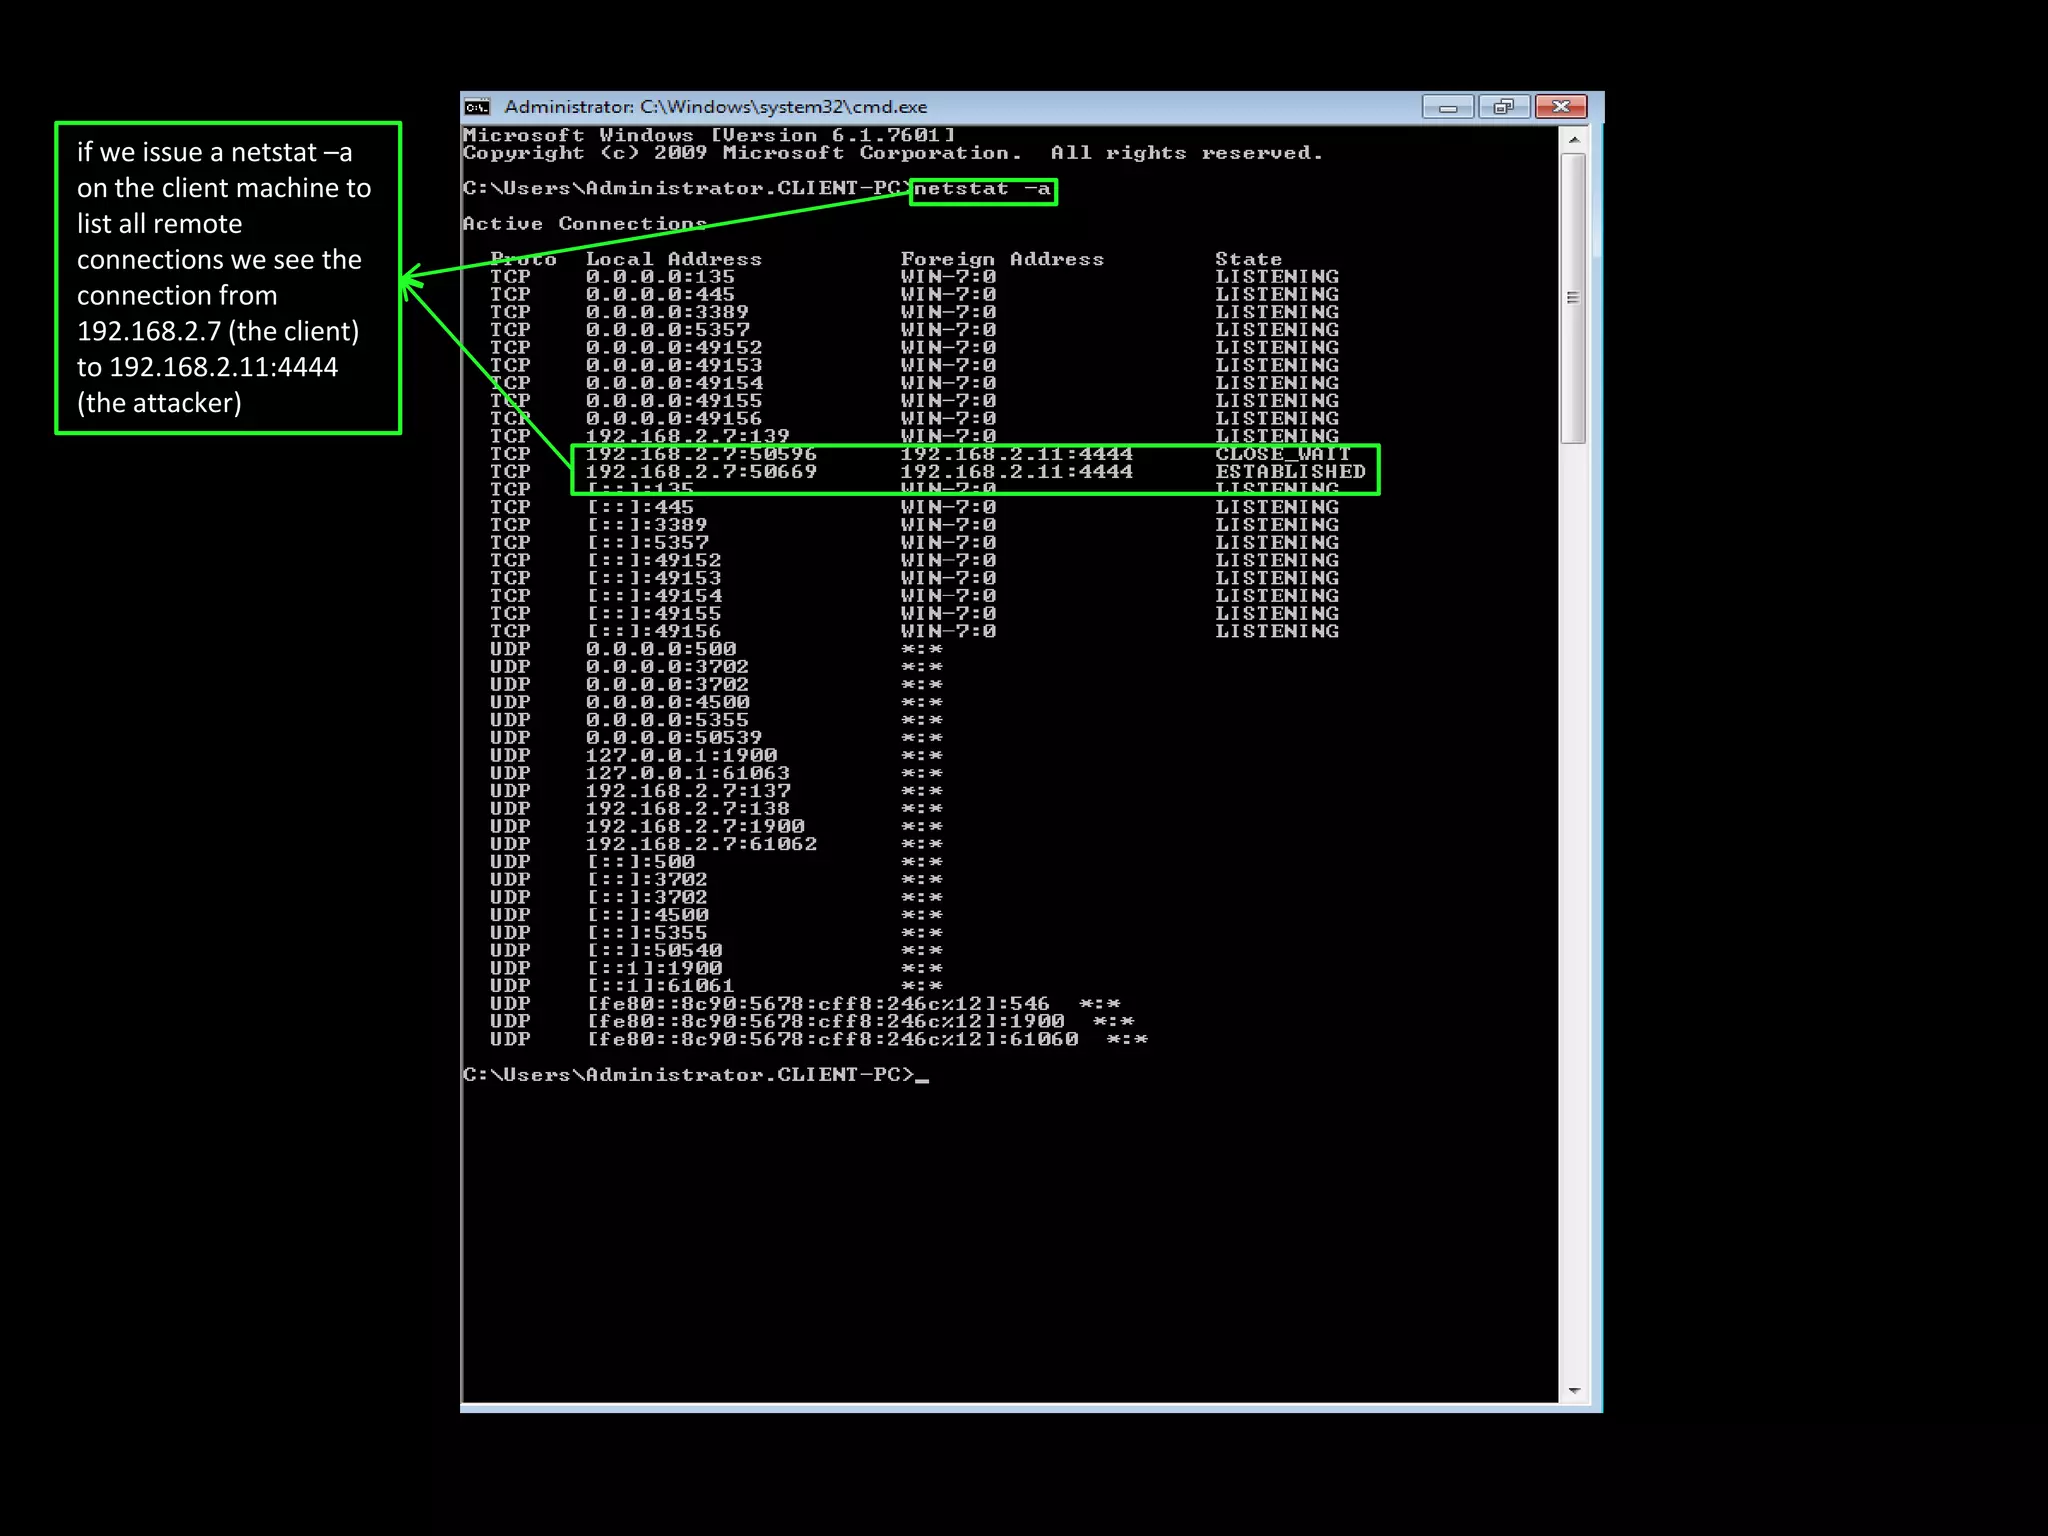Click UDP local address 0.0.0.0:5355
This screenshot has width=2048, height=1536.
point(667,720)
